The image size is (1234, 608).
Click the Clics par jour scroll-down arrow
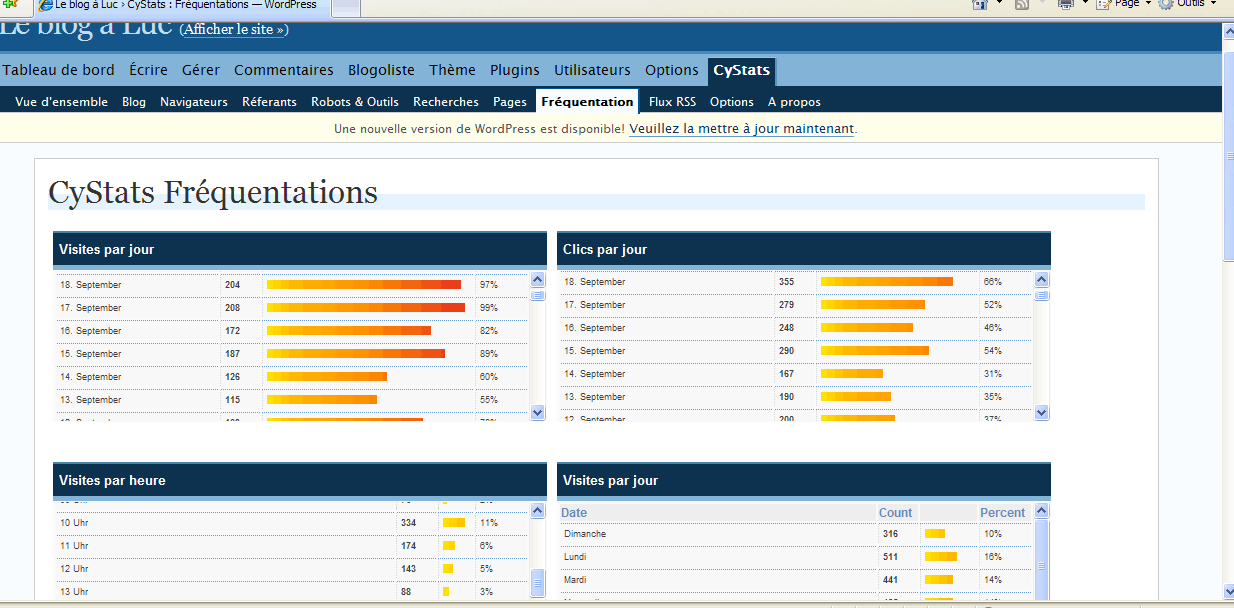pyautogui.click(x=1042, y=412)
